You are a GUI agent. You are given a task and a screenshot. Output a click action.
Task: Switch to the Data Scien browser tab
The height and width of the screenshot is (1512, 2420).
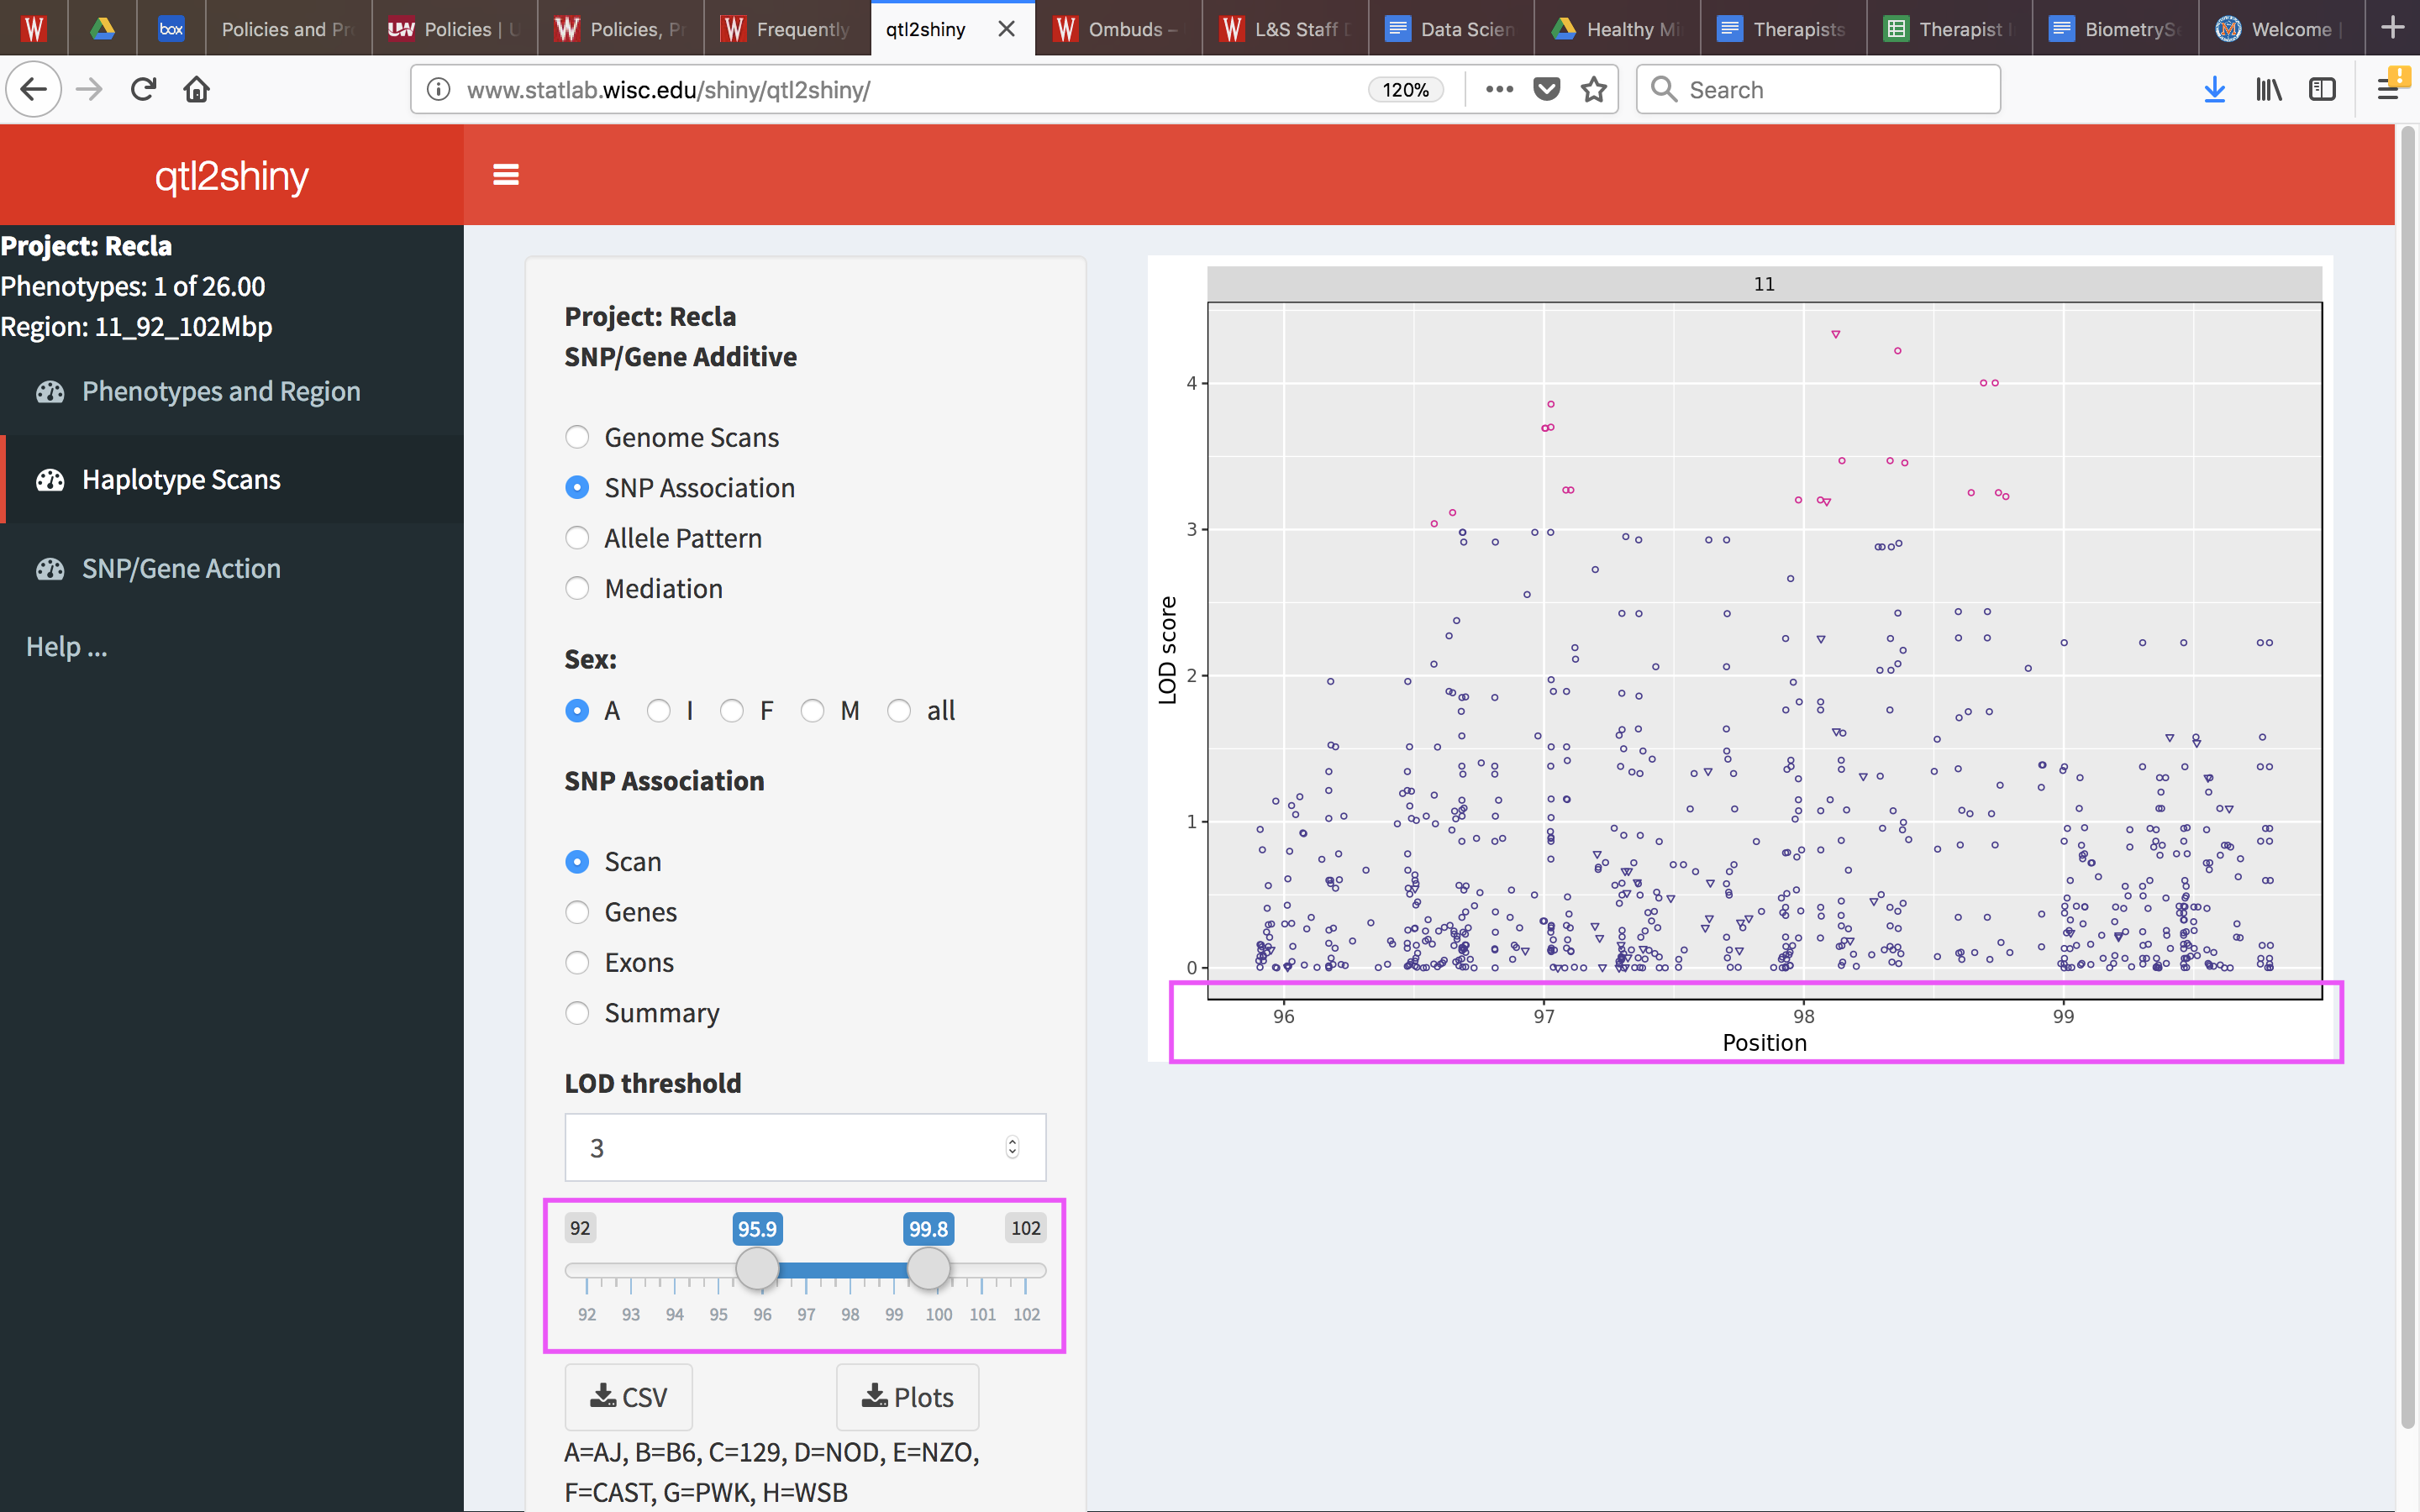tap(1450, 29)
